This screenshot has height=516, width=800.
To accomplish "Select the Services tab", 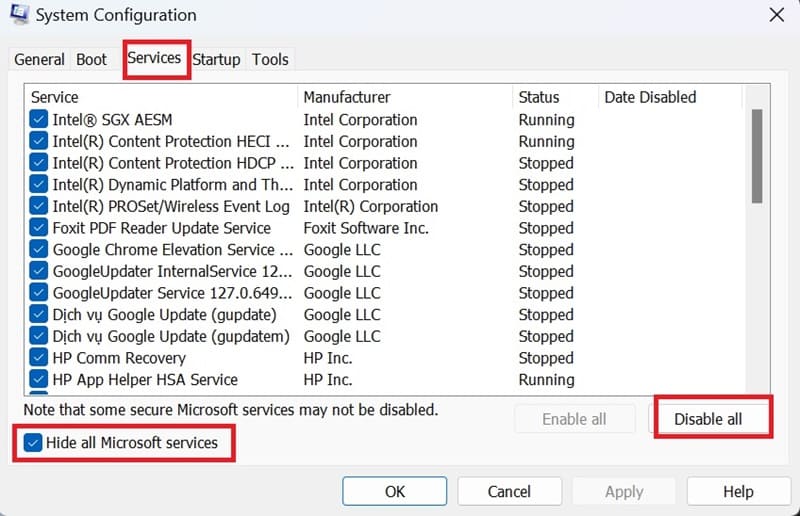I will 154,58.
